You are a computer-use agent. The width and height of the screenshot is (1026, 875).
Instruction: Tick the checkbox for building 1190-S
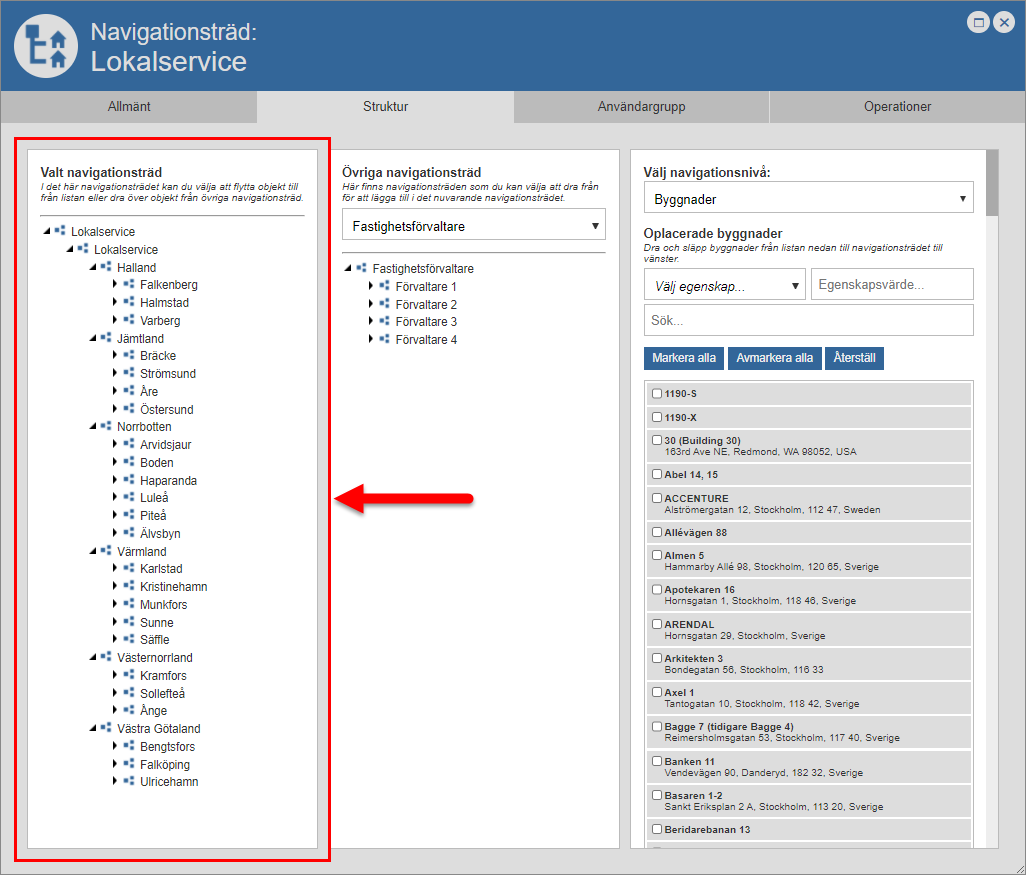coord(657,394)
